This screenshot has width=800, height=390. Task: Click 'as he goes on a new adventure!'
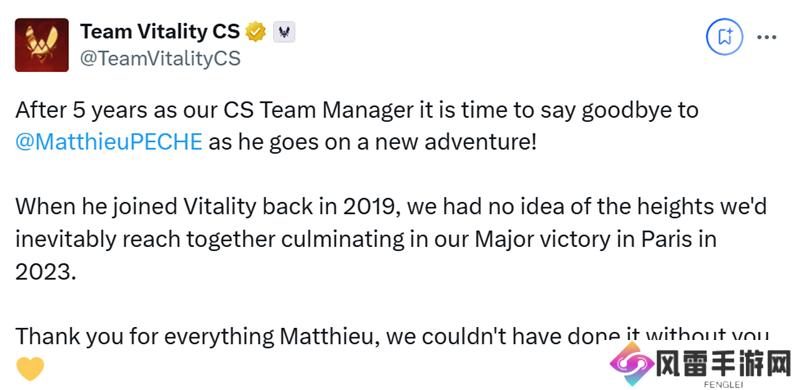click(372, 142)
